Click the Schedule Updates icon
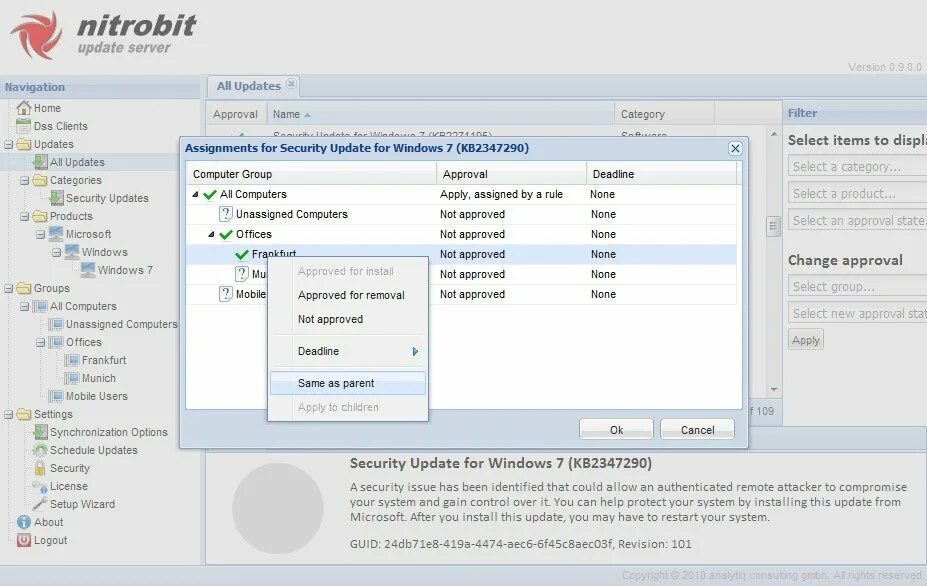 tap(40, 450)
